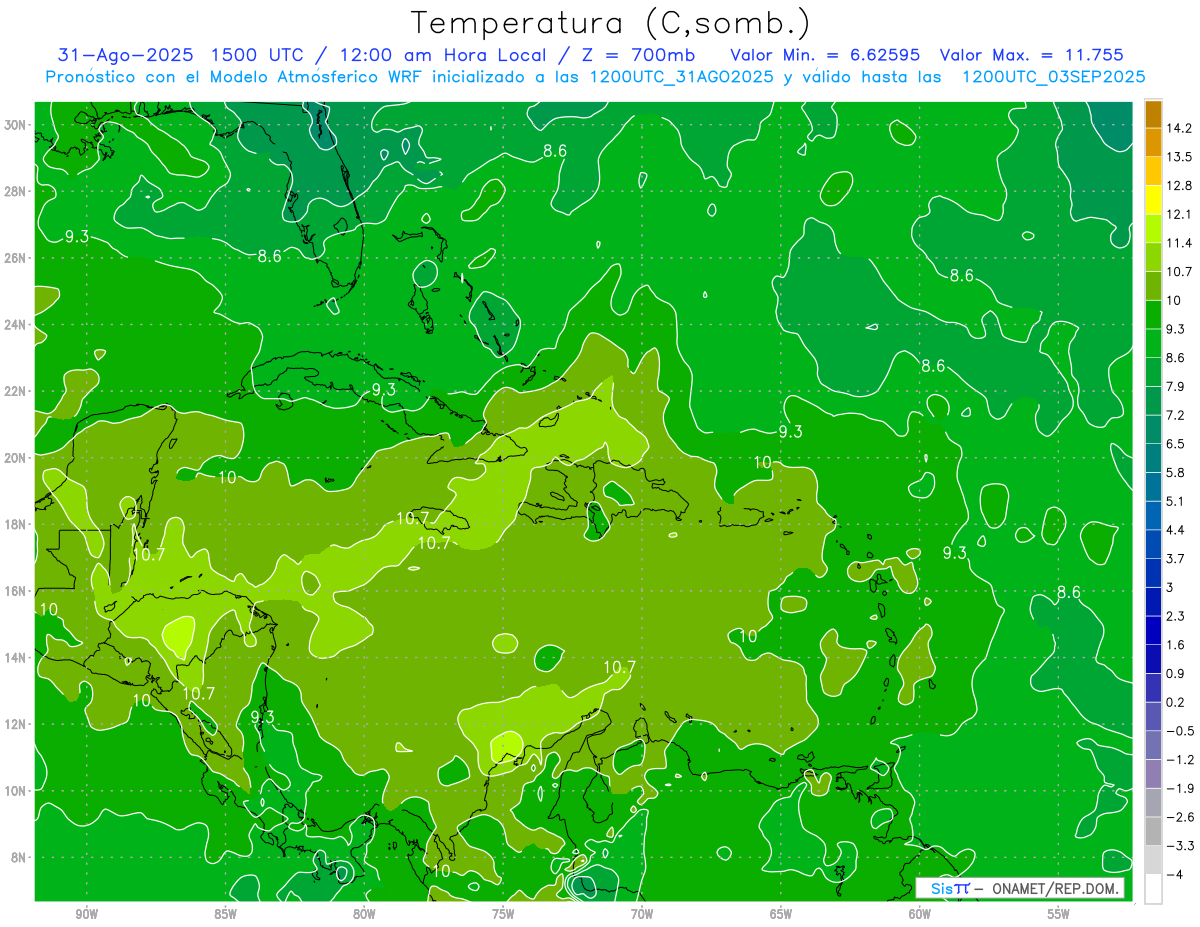Click 'Valor Max. = 11.755' in header
Viewport: 1200px width, 927px height.
coord(1031,55)
